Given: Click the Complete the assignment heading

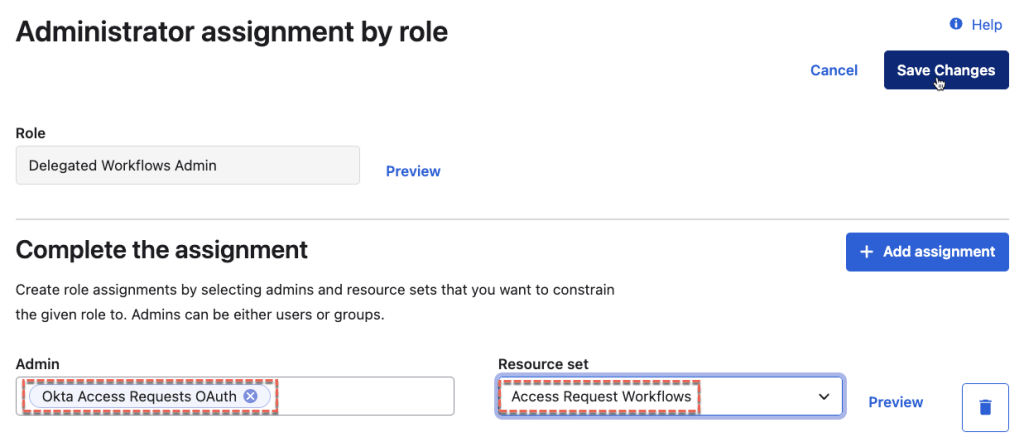Looking at the screenshot, I should pos(162,249).
